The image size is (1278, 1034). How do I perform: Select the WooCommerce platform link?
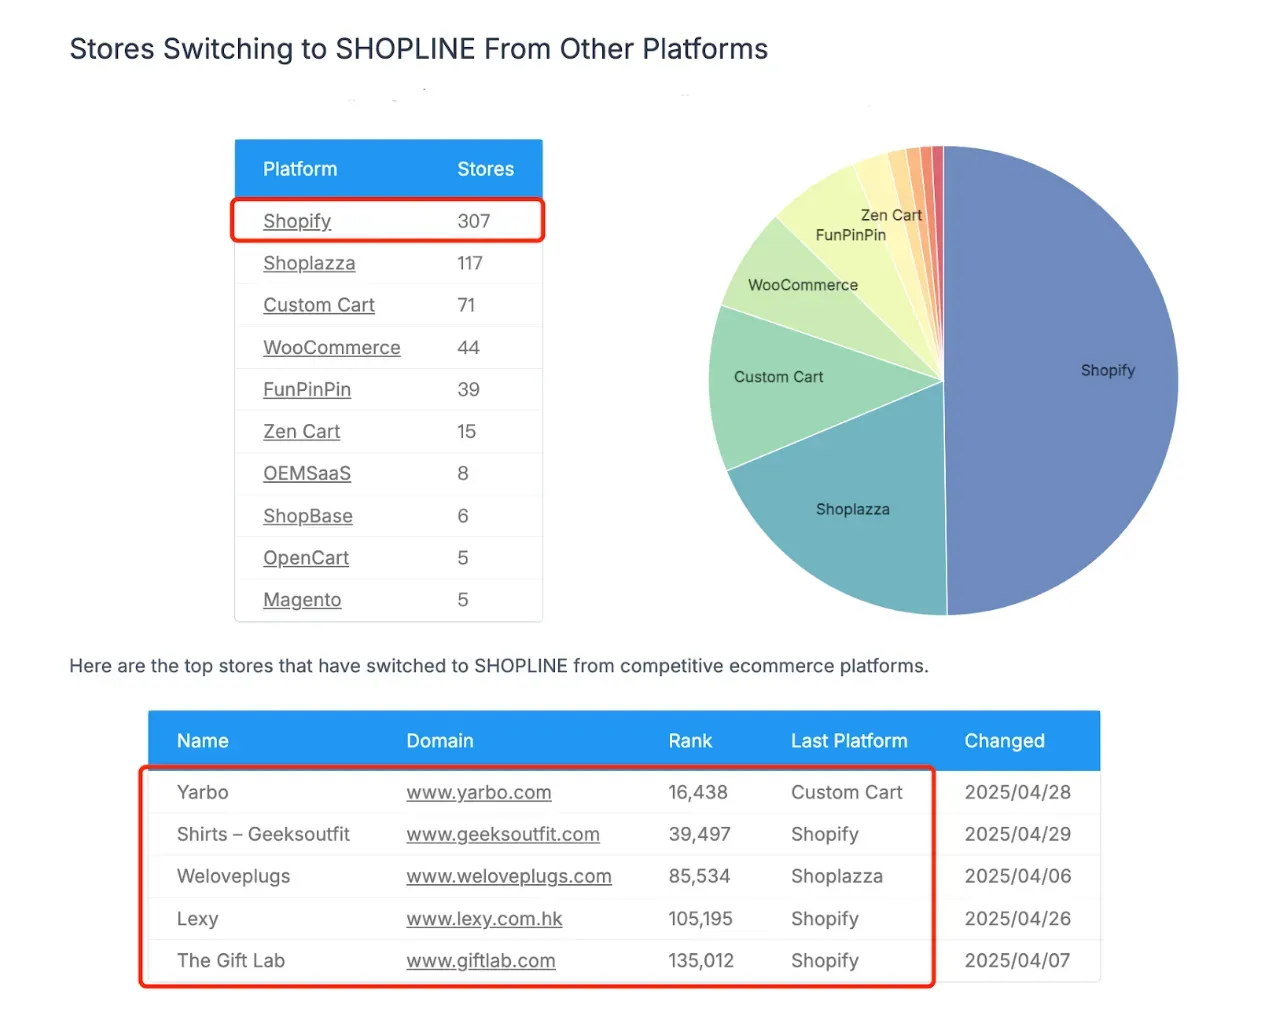tap(331, 347)
